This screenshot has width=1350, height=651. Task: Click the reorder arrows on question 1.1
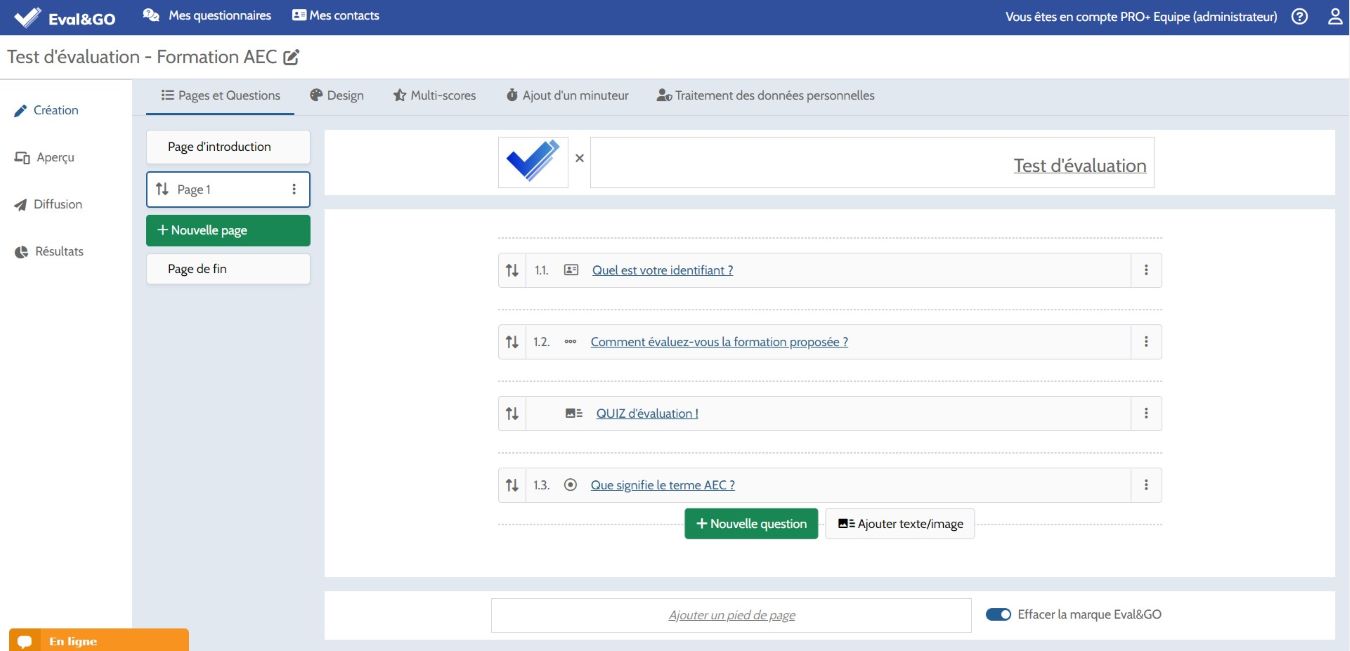pos(512,270)
